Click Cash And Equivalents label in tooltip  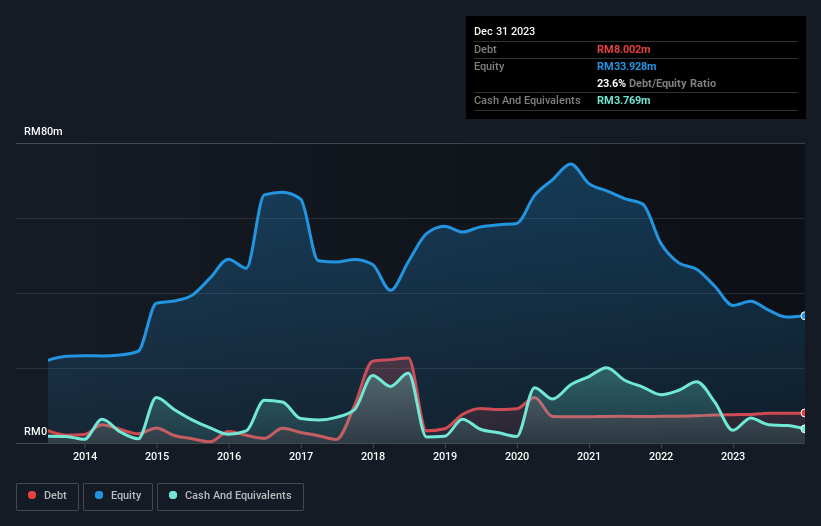[x=527, y=100]
